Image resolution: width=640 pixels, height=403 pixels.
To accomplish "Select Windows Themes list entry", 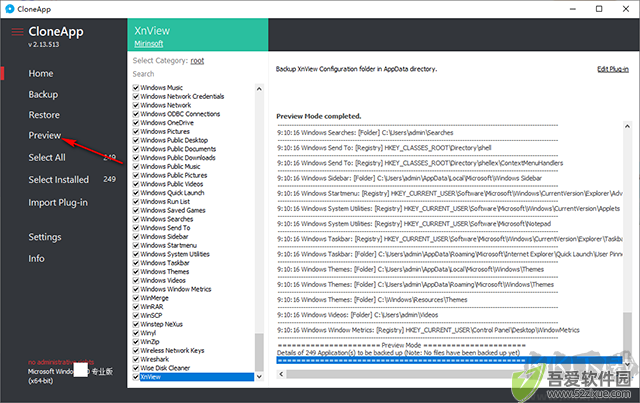I will 164,272.
